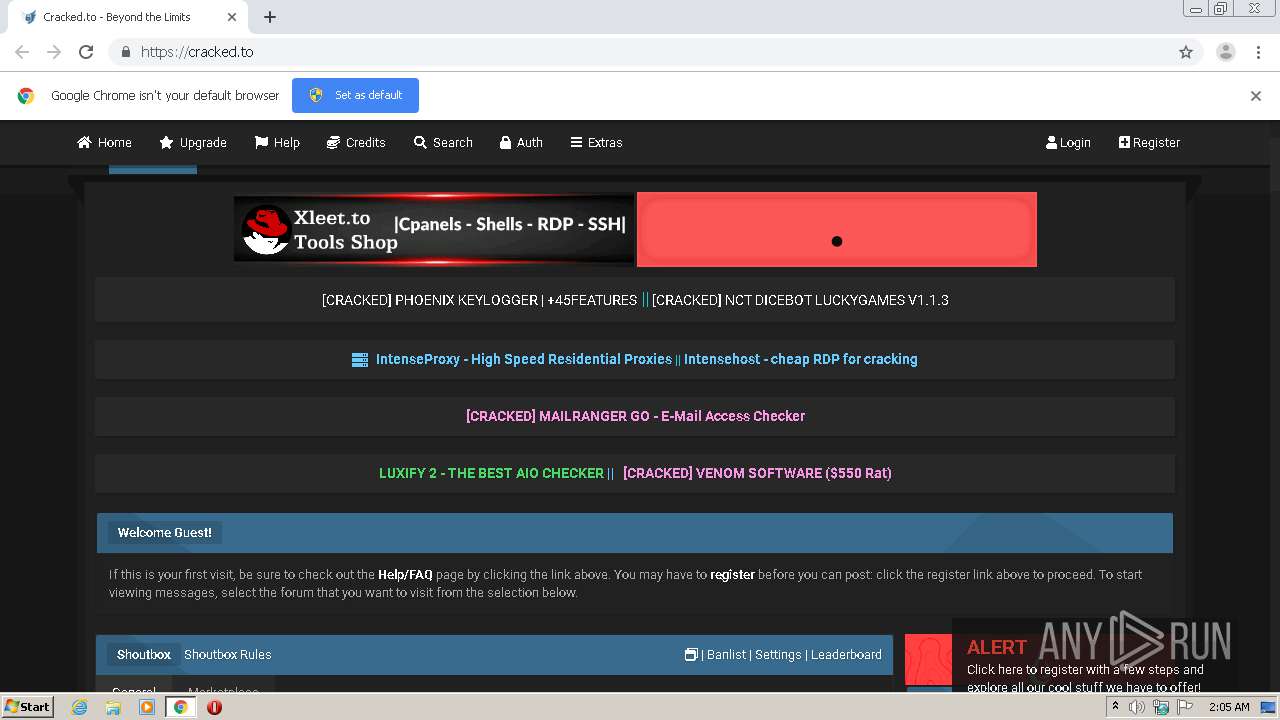Click the taskbar clock showing 2:05 AM
The image size is (1280, 720).
pyautogui.click(x=1229, y=707)
